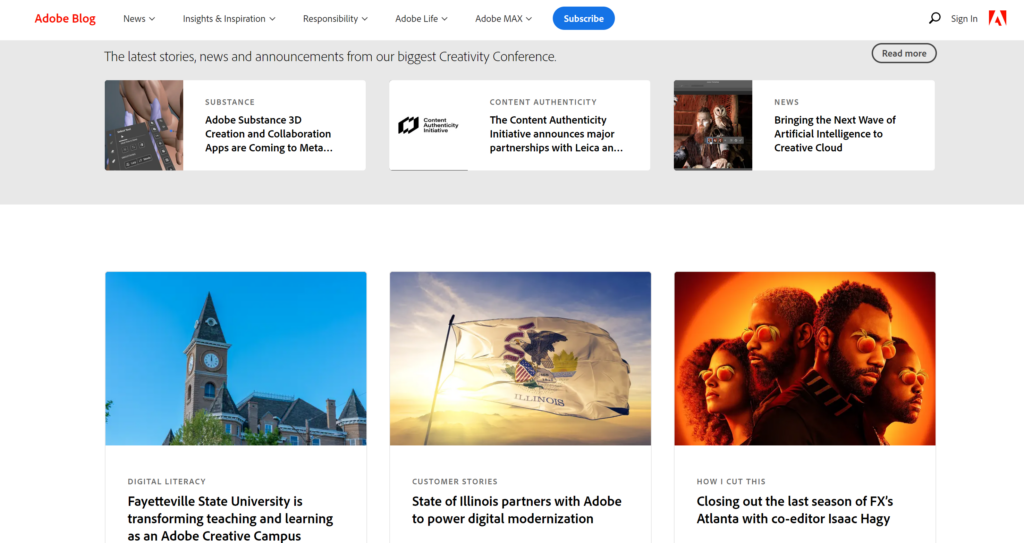Open State of Illinois partners with Adobe article

[x=517, y=510]
